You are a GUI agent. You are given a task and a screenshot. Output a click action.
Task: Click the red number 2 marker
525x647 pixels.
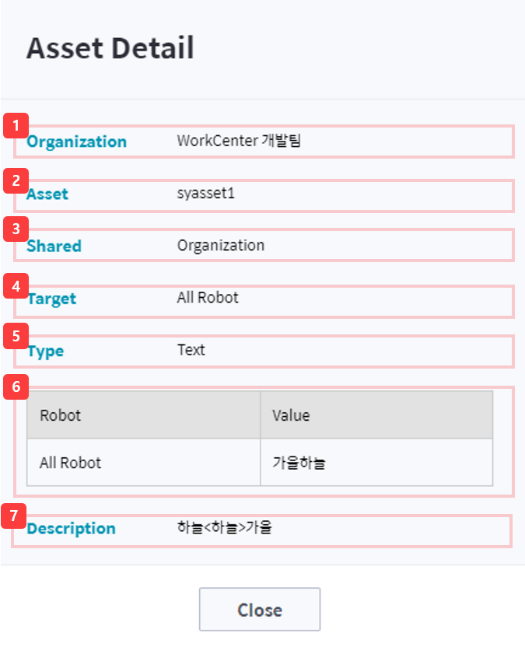[16, 181]
